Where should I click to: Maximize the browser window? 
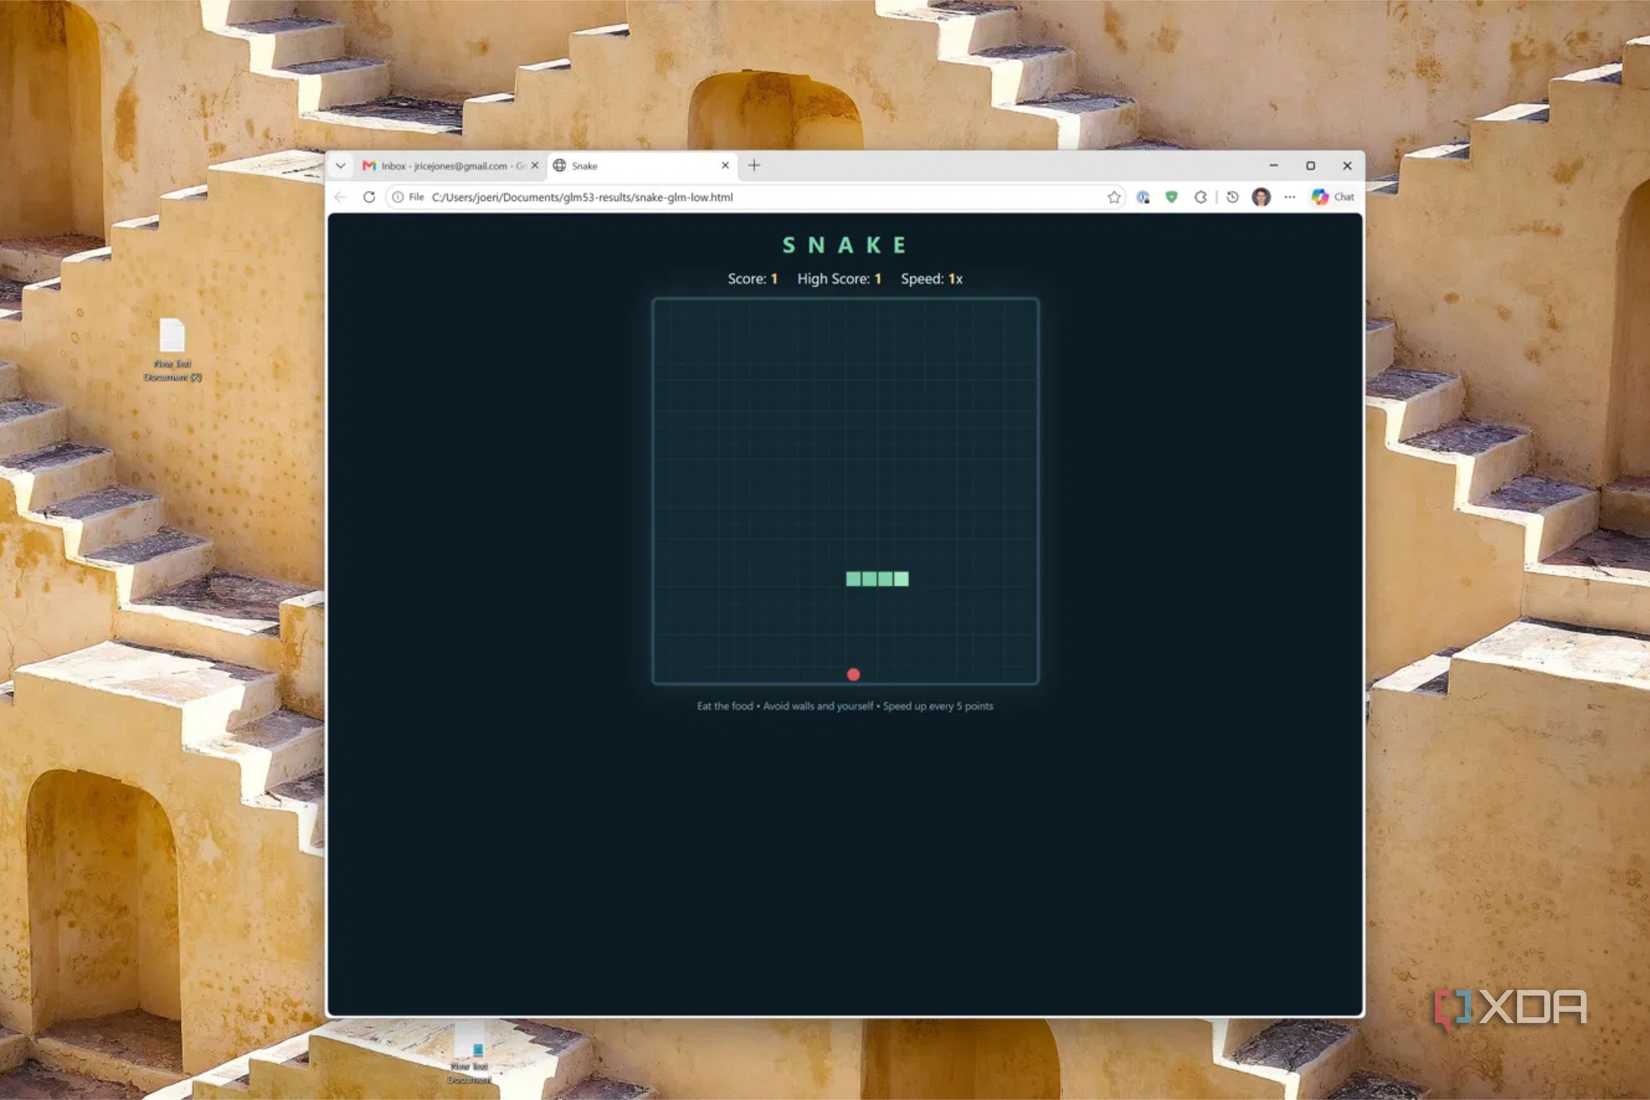[1310, 165]
